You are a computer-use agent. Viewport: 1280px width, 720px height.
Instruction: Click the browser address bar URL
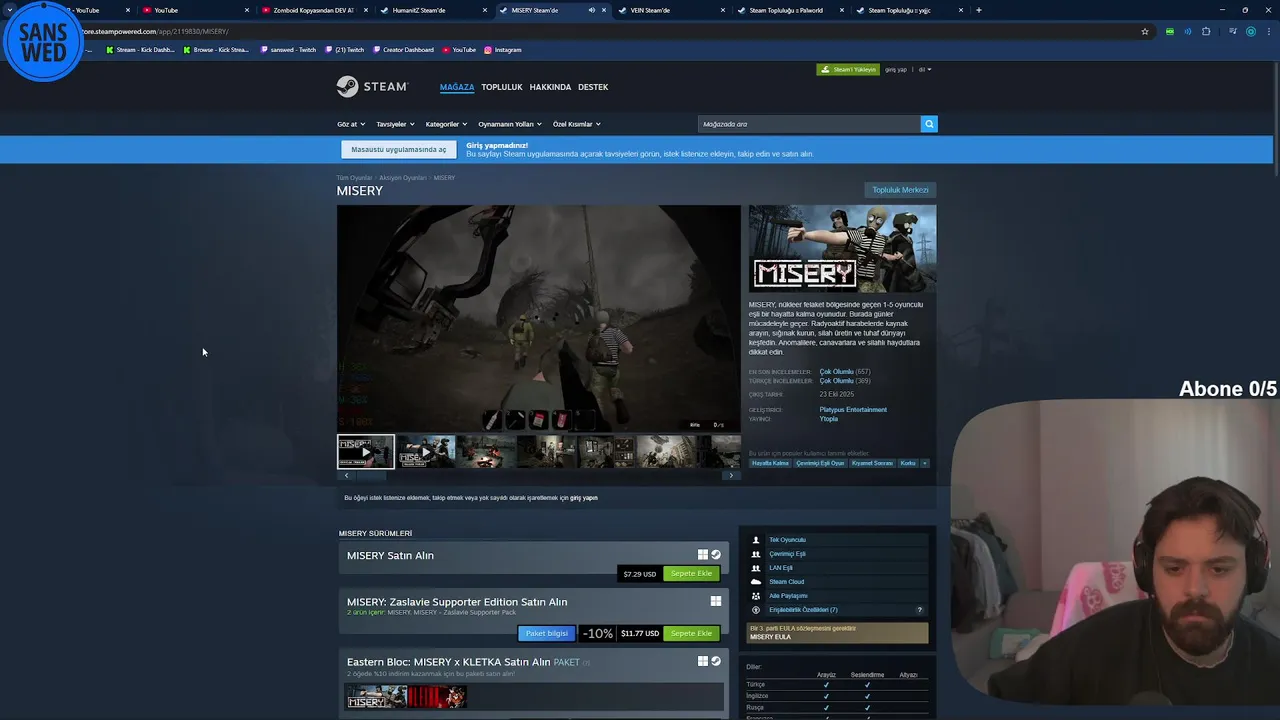(x=156, y=31)
